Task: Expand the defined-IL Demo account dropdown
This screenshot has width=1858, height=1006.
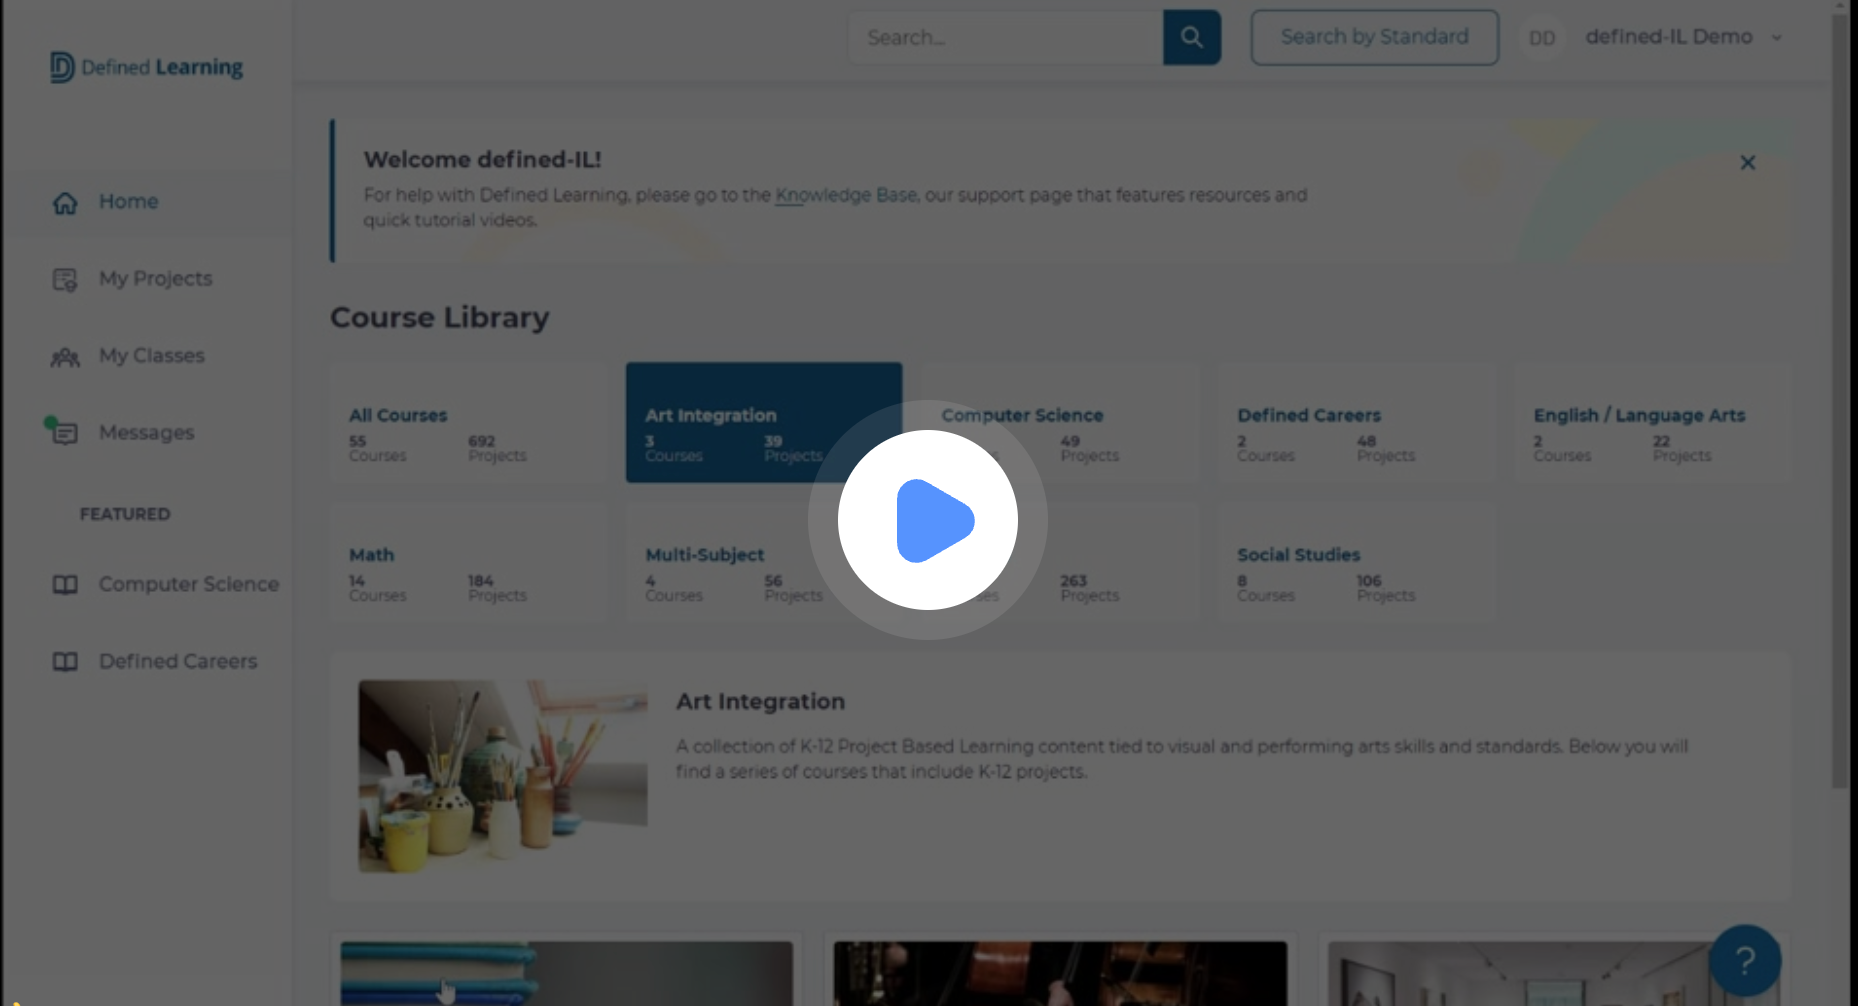Action: pyautogui.click(x=1777, y=38)
